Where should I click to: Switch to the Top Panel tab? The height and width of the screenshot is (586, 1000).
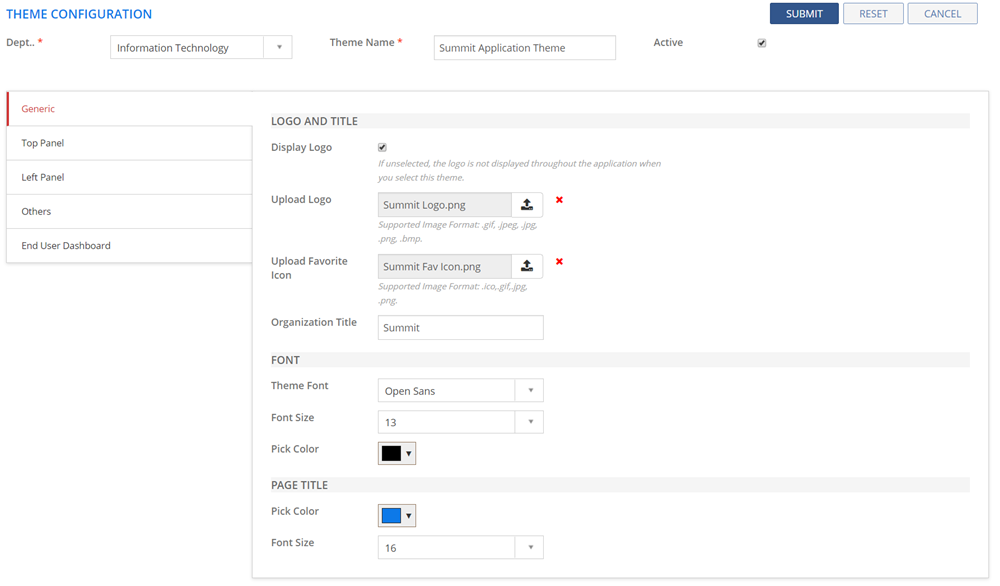pyautogui.click(x=43, y=143)
